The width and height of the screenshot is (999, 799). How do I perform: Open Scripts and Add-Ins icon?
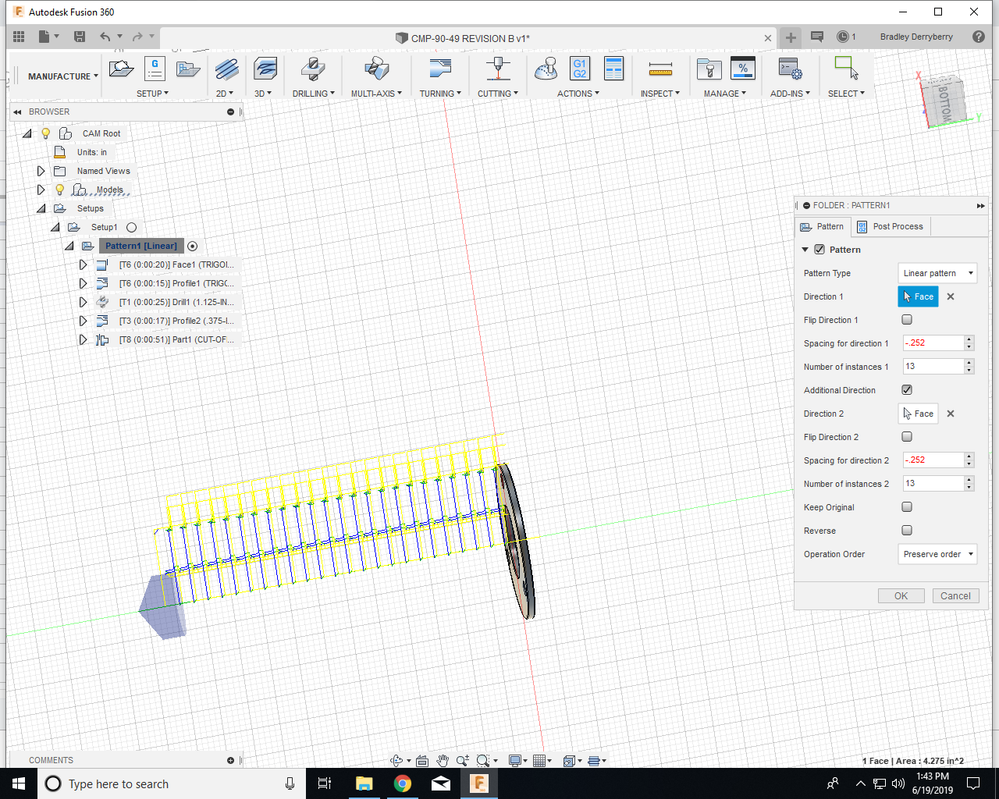790,68
